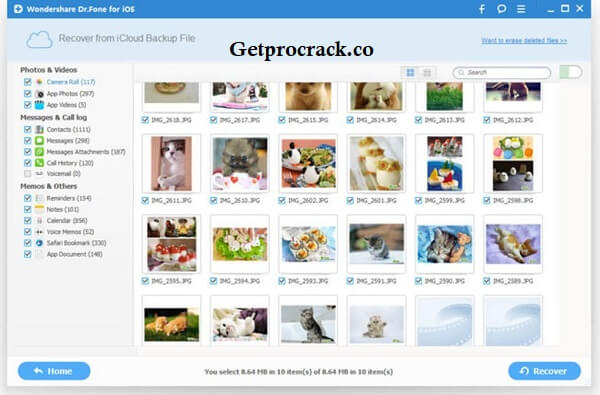Image resolution: width=600 pixels, height=395 pixels.
Task: Click the IMG_2598.JPG file name
Action: (x=513, y=201)
